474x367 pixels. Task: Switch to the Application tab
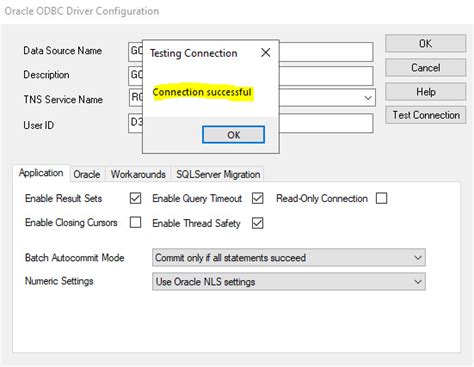[x=41, y=173]
